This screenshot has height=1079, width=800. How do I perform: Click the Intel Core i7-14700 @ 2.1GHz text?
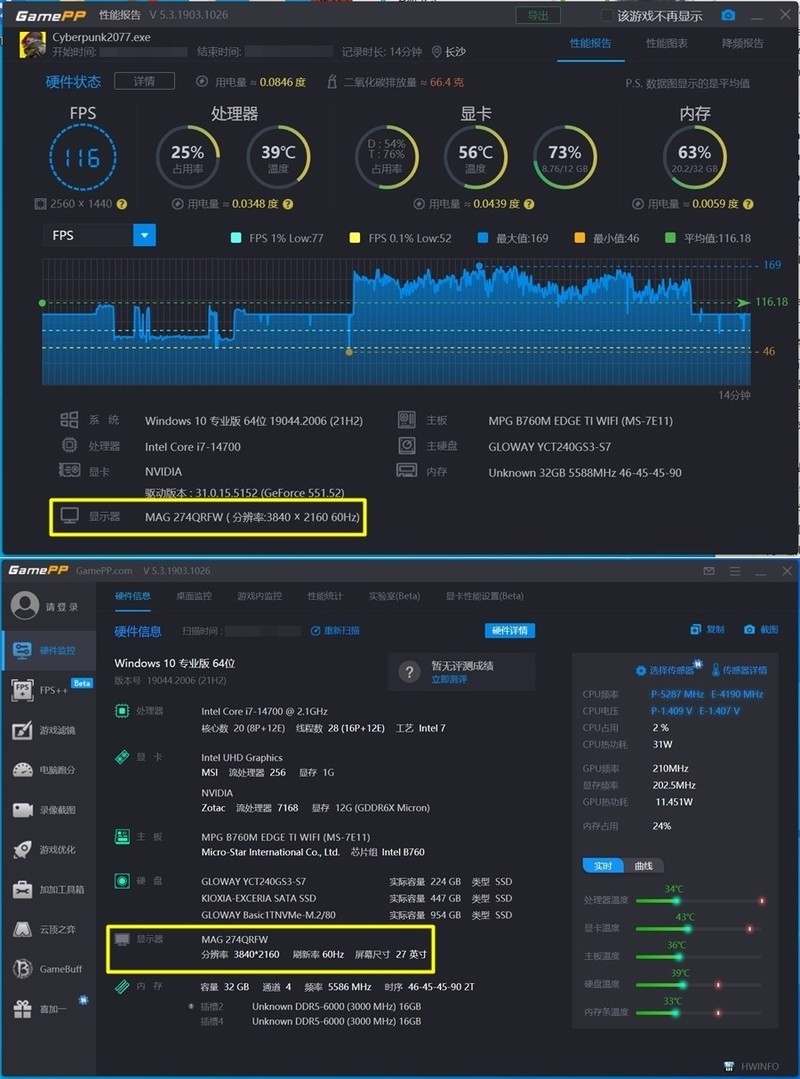[264, 712]
